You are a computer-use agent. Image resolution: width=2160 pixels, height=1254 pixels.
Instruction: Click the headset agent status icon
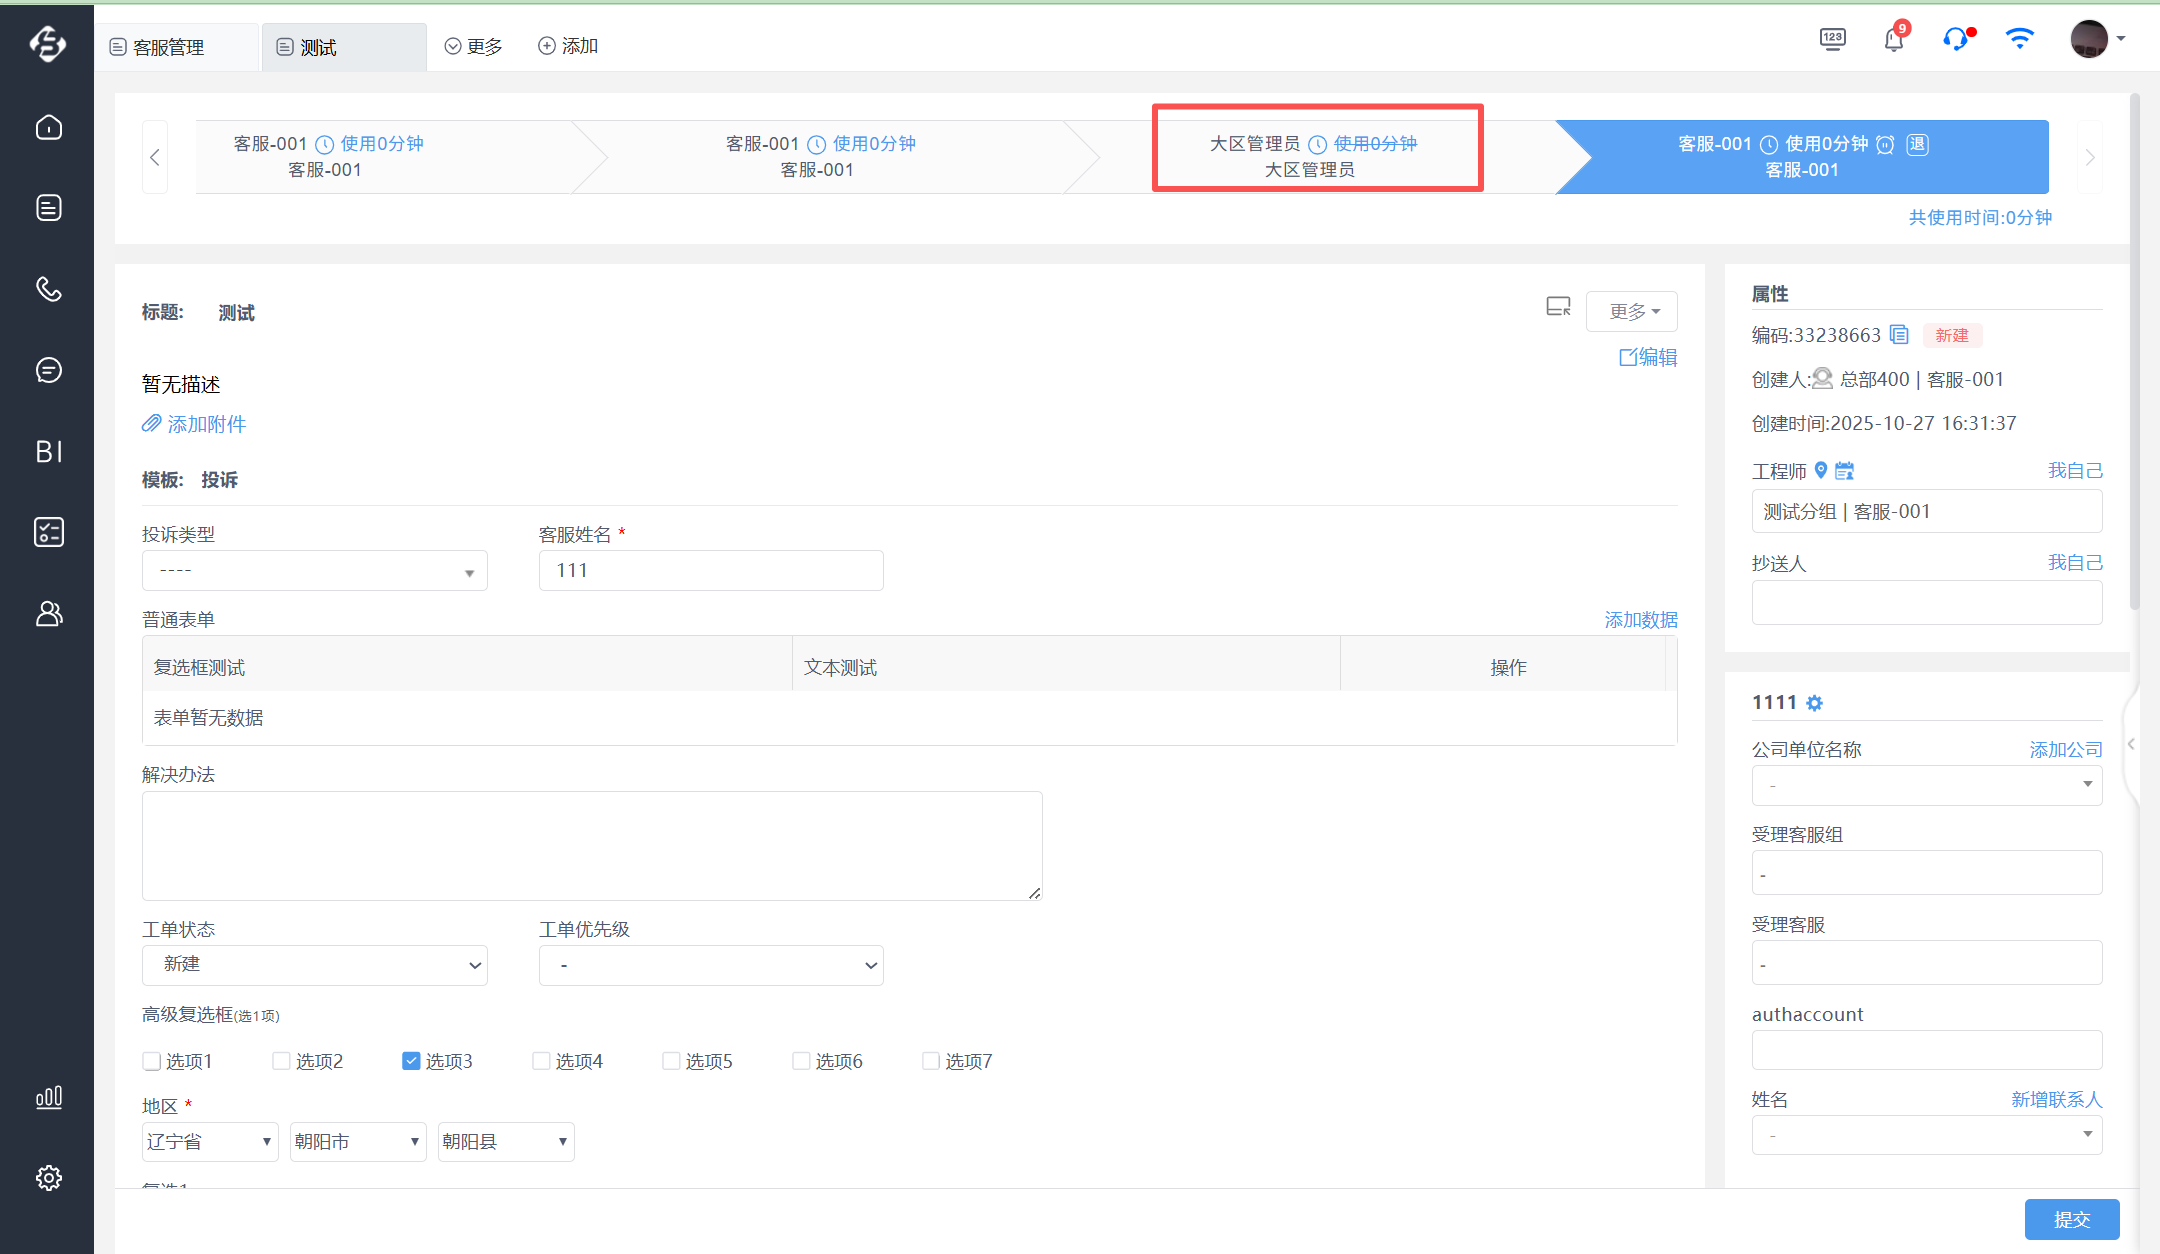1956,40
